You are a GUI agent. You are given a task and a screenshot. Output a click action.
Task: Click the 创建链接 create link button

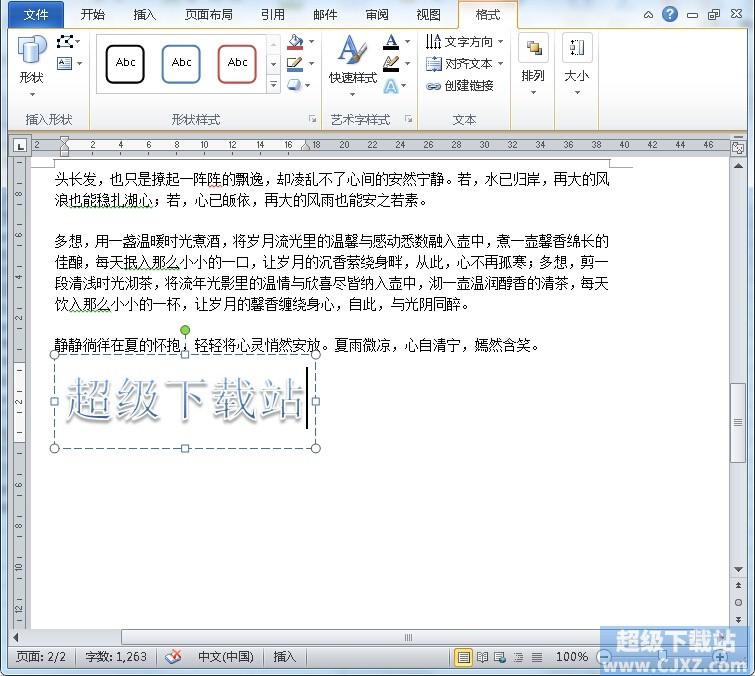tap(460, 86)
